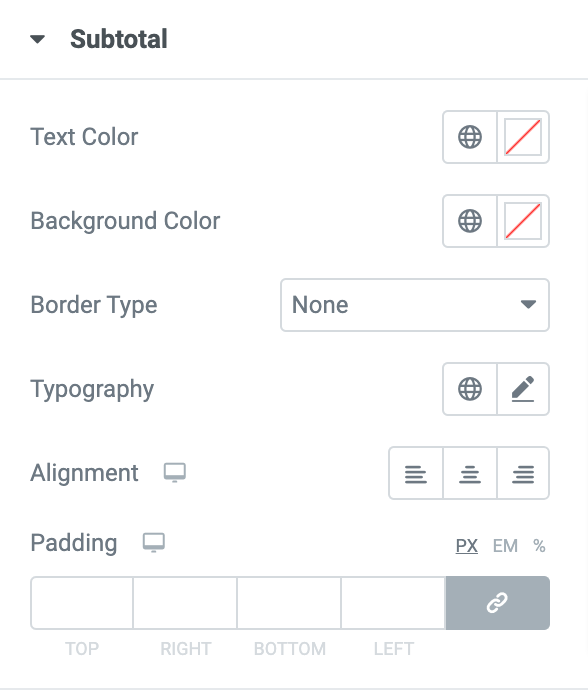Viewport: 588px width, 690px height.
Task: Align subtotal text right
Action: (523, 473)
